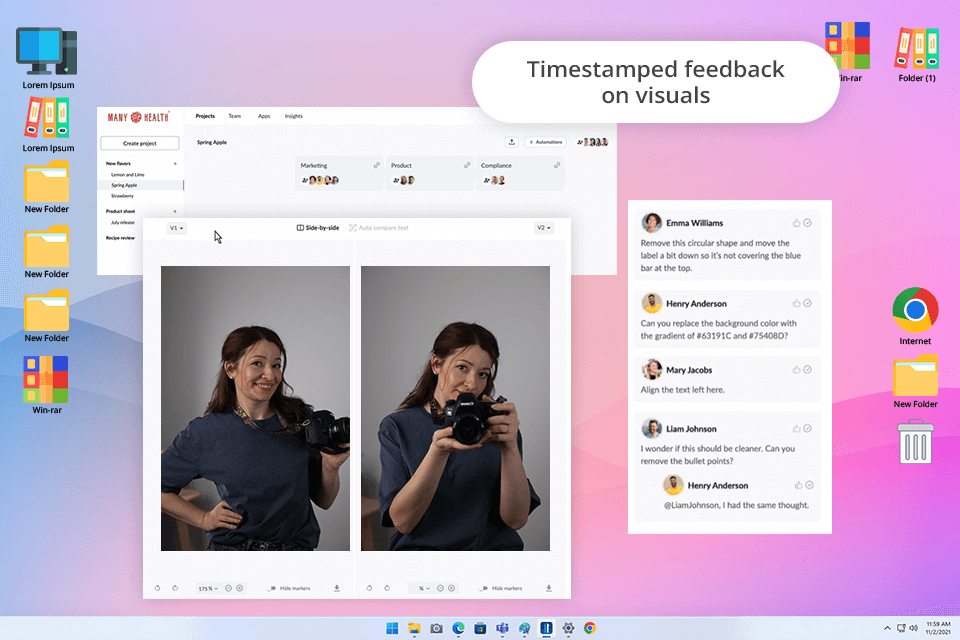960x640 pixels.
Task: Rotate the V2 image clockwise
Action: pos(387,588)
